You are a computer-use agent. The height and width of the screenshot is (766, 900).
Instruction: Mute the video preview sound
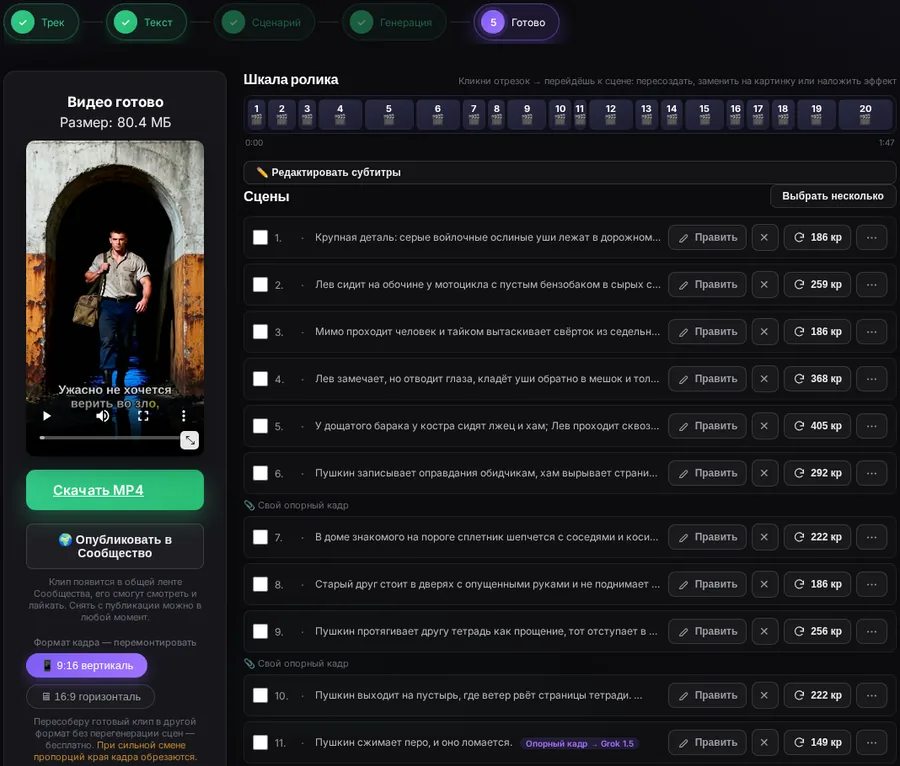tap(103, 416)
